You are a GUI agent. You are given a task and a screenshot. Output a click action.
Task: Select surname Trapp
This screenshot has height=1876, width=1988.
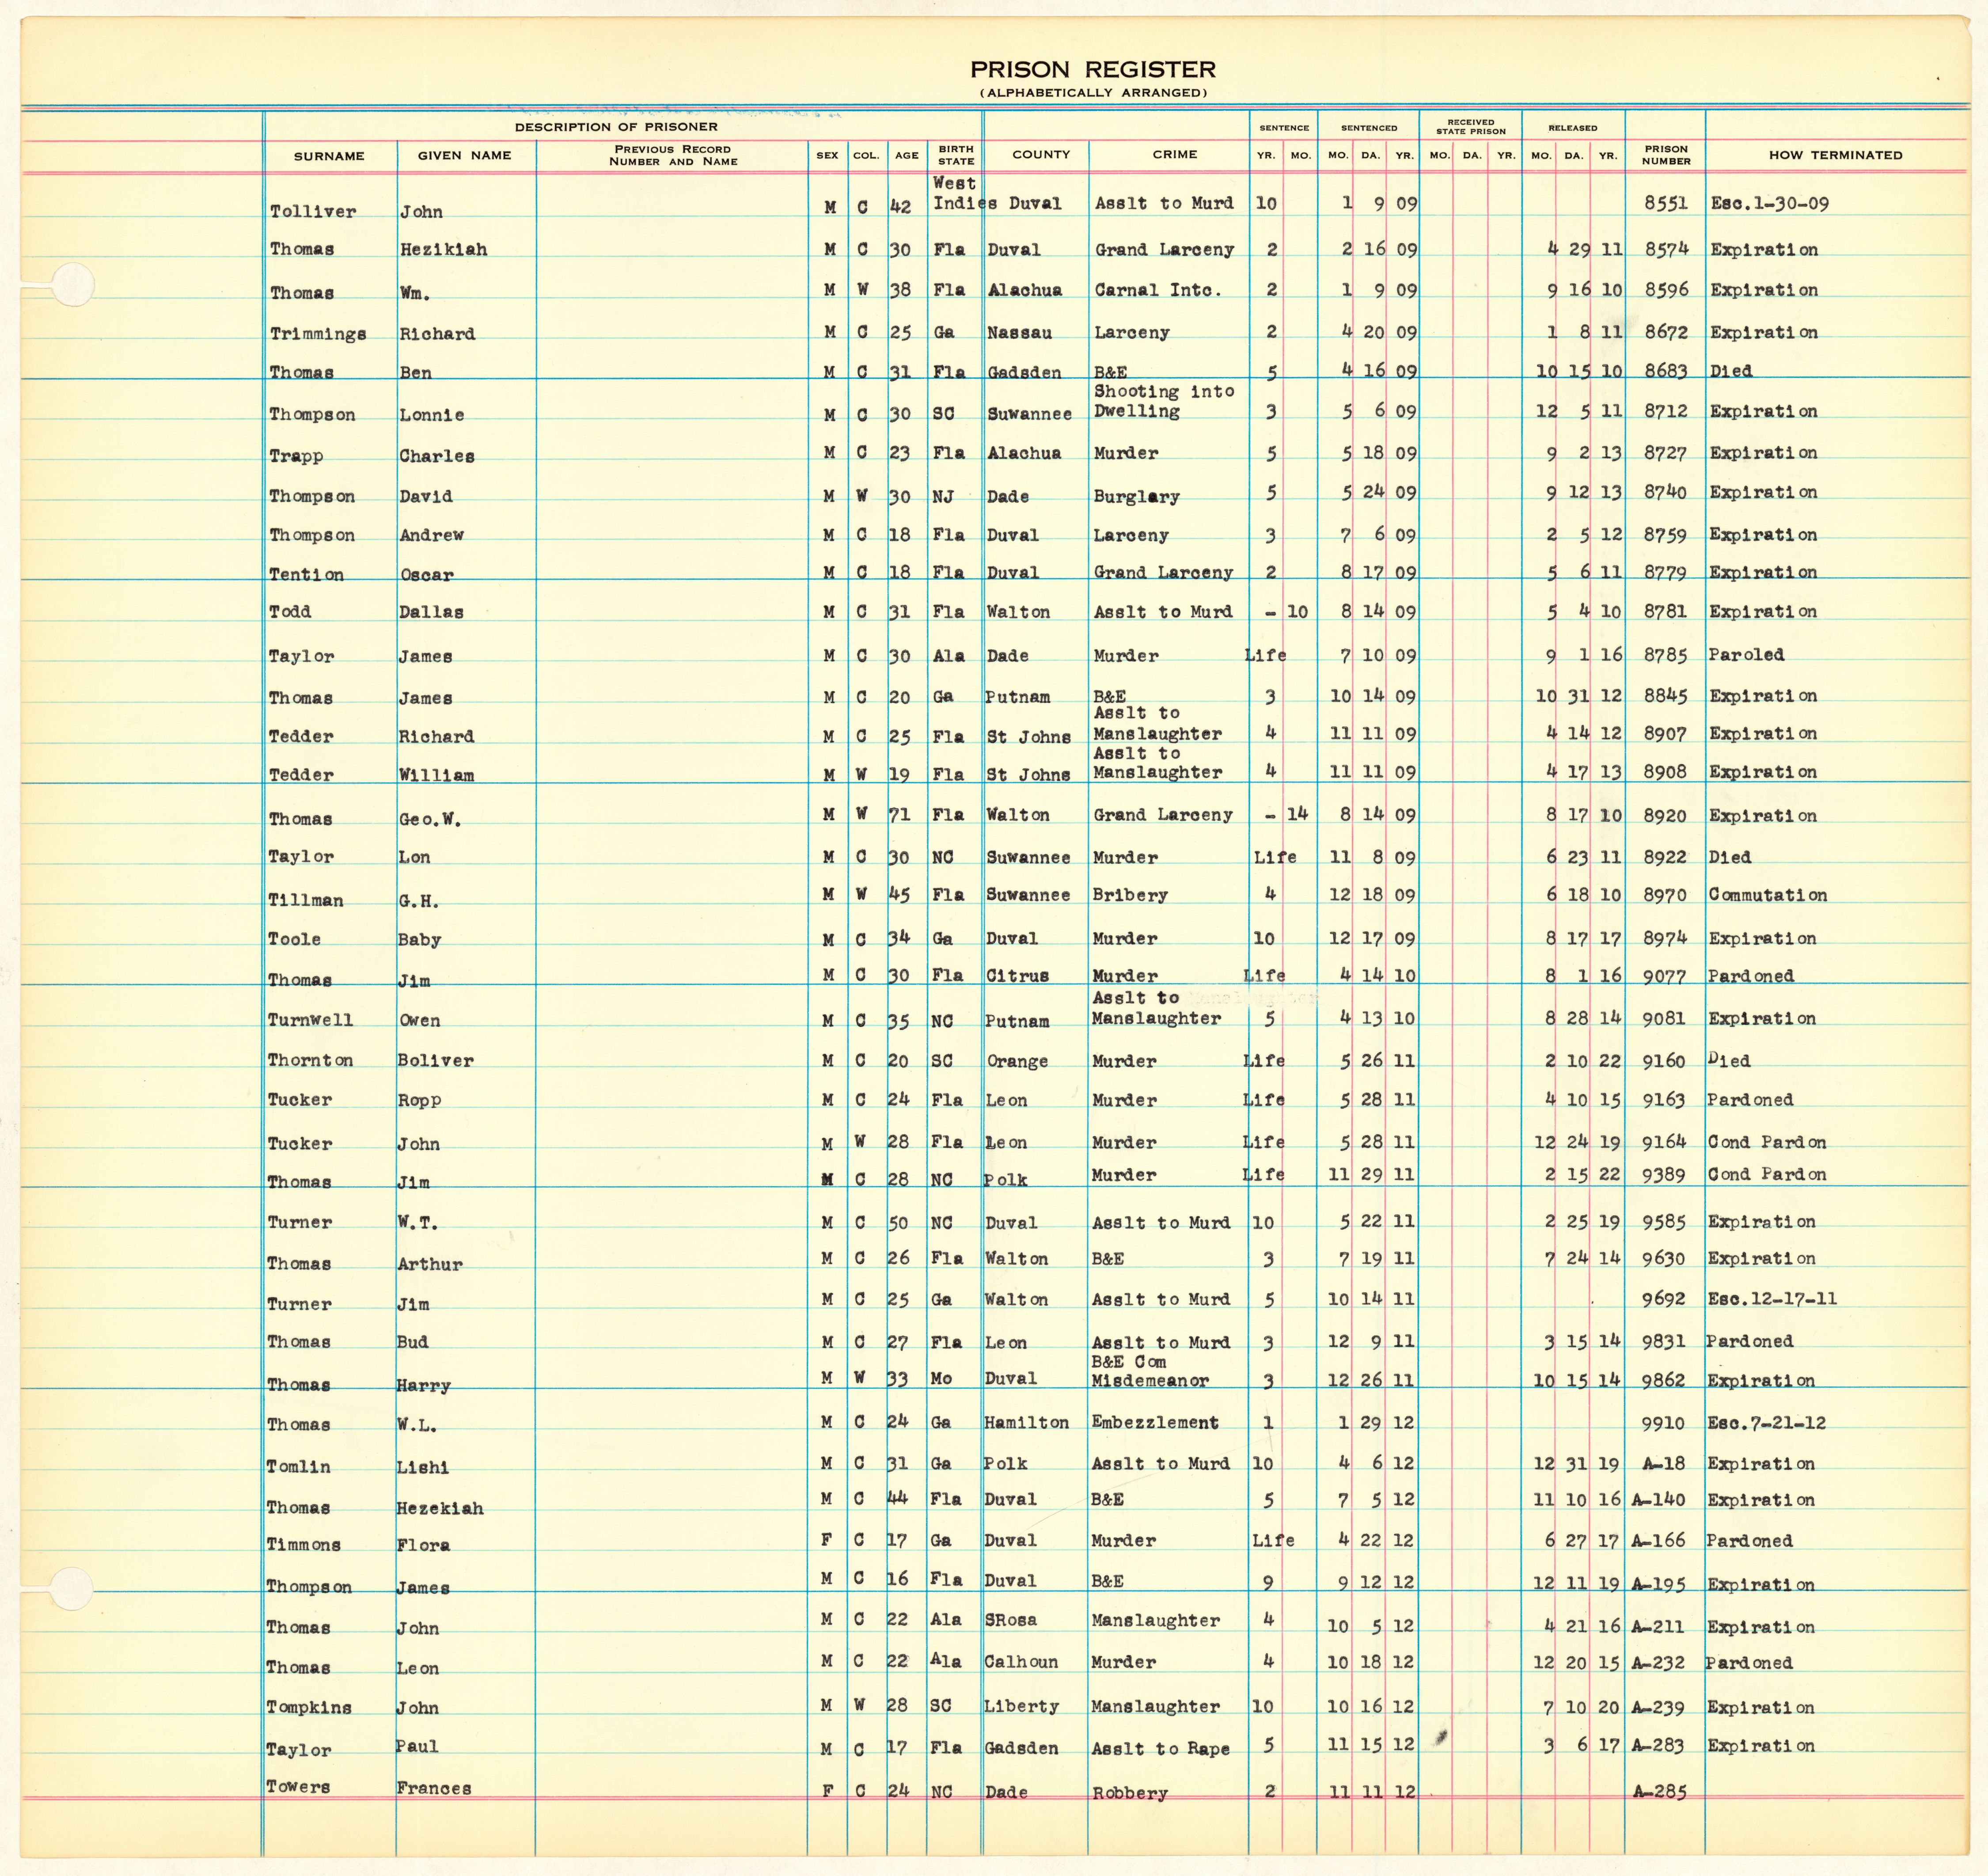[x=296, y=457]
